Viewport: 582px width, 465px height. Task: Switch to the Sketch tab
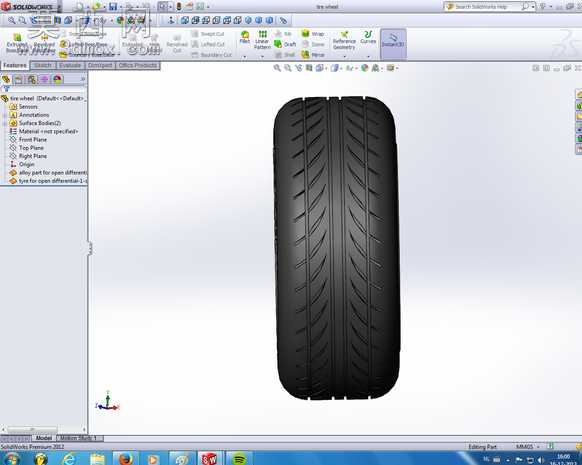coord(43,65)
